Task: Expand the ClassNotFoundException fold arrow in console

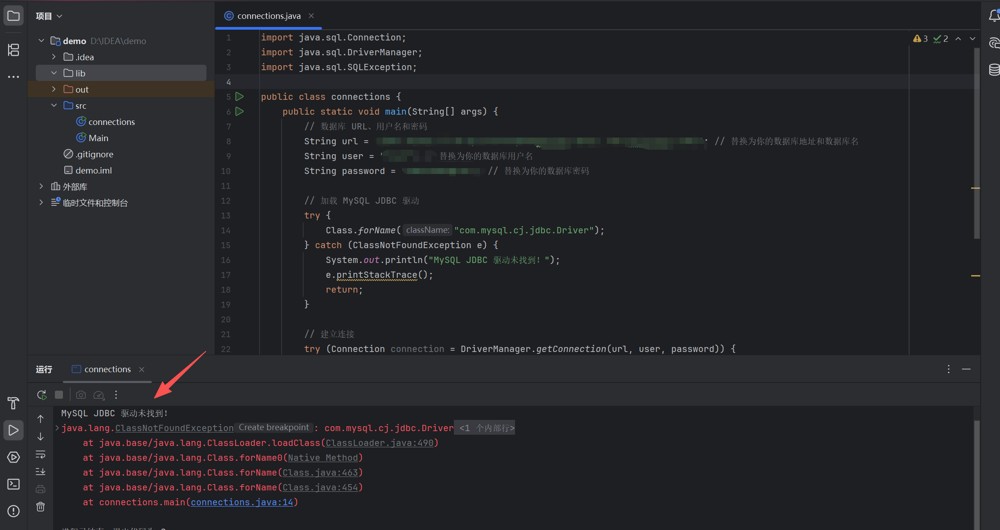Action: [x=57, y=428]
